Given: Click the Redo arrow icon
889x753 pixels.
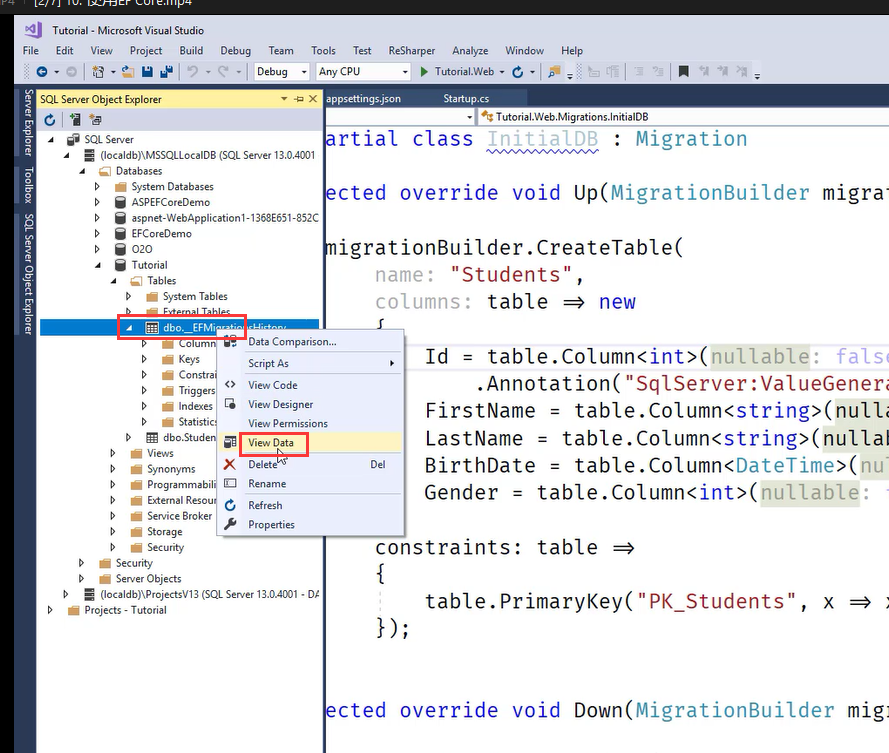Looking at the screenshot, I should 223,71.
